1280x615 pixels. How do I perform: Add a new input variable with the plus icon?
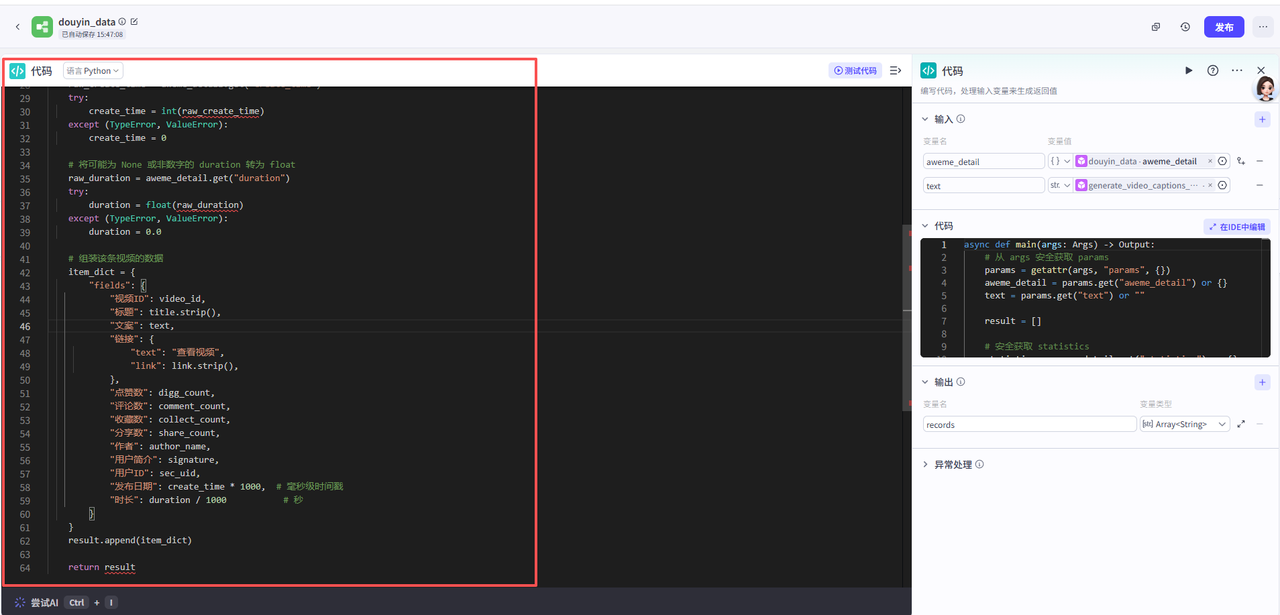coord(1262,119)
